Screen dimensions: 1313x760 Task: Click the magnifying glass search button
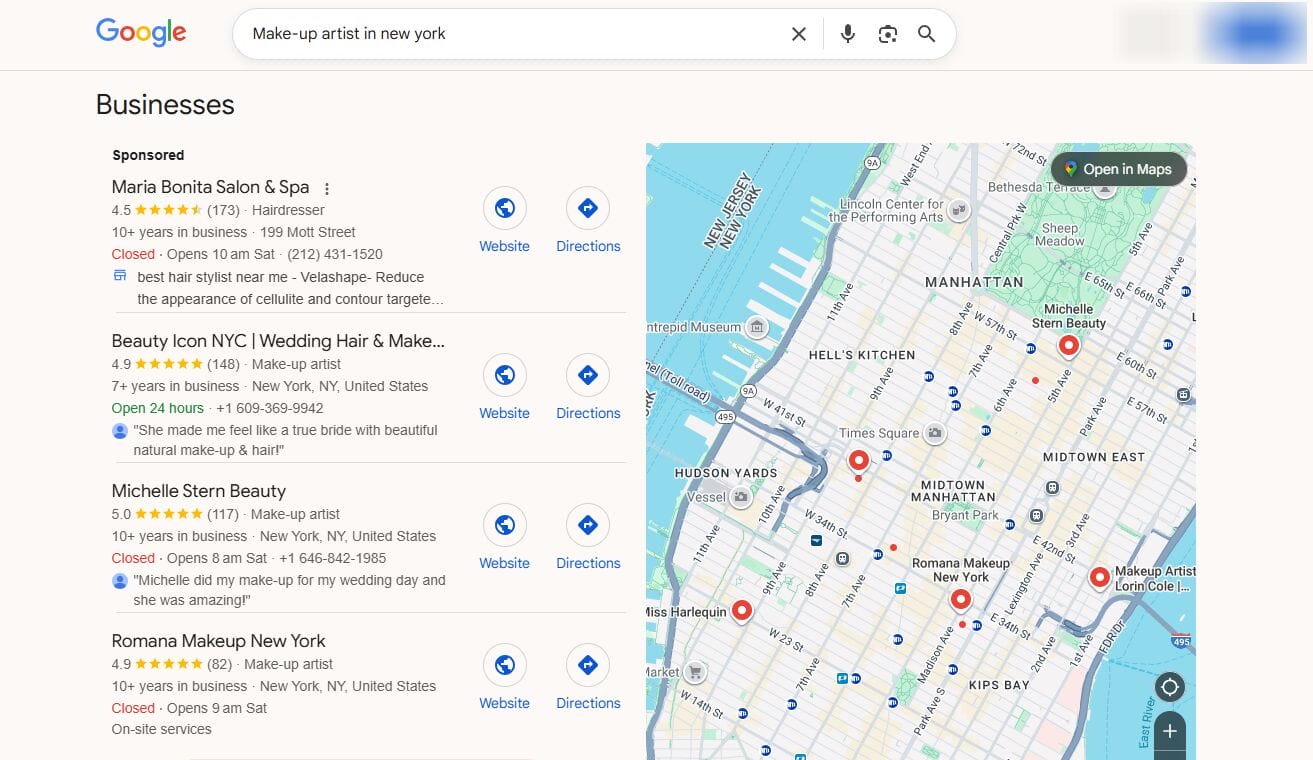(x=927, y=34)
